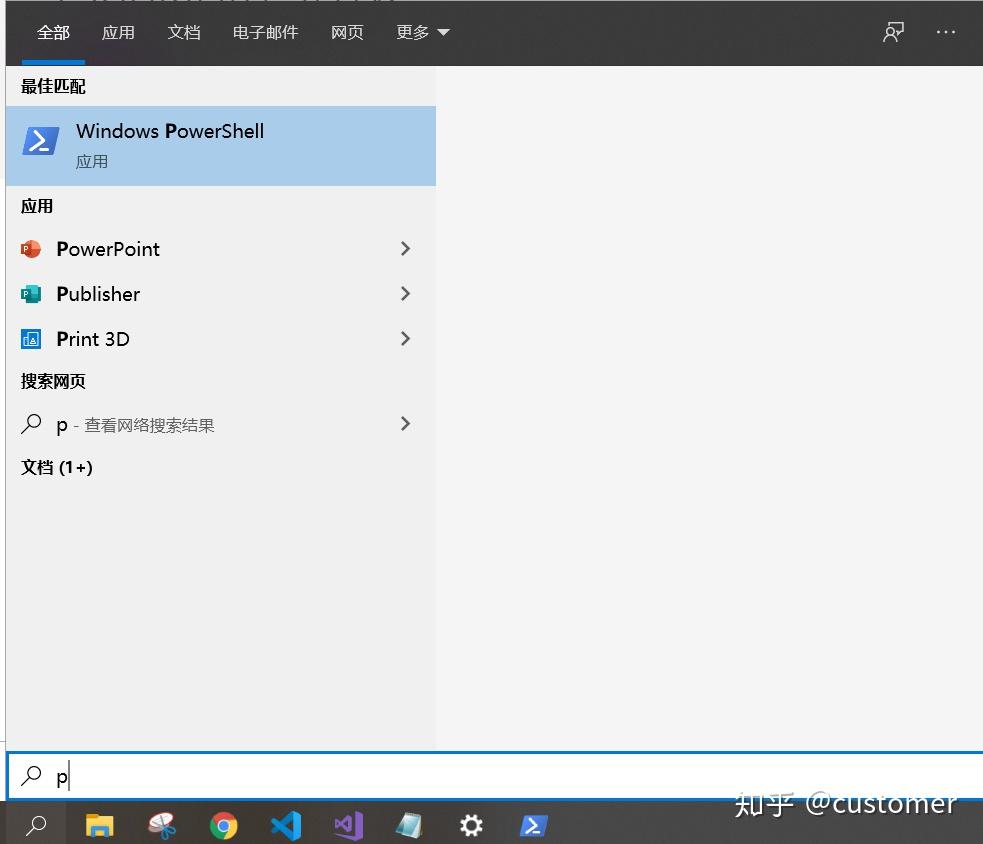Click the taskbar search magnifier icon
The image size is (983, 844).
[36, 825]
